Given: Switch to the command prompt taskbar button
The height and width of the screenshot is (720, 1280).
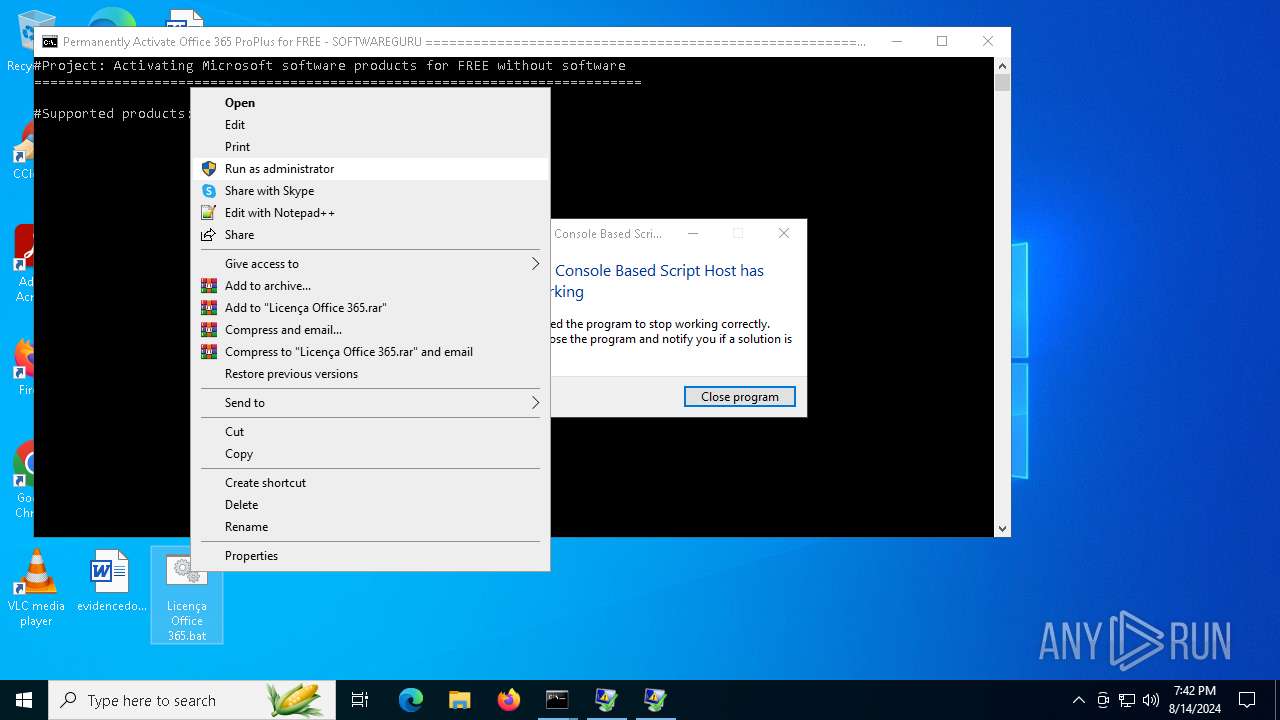Looking at the screenshot, I should (557, 700).
